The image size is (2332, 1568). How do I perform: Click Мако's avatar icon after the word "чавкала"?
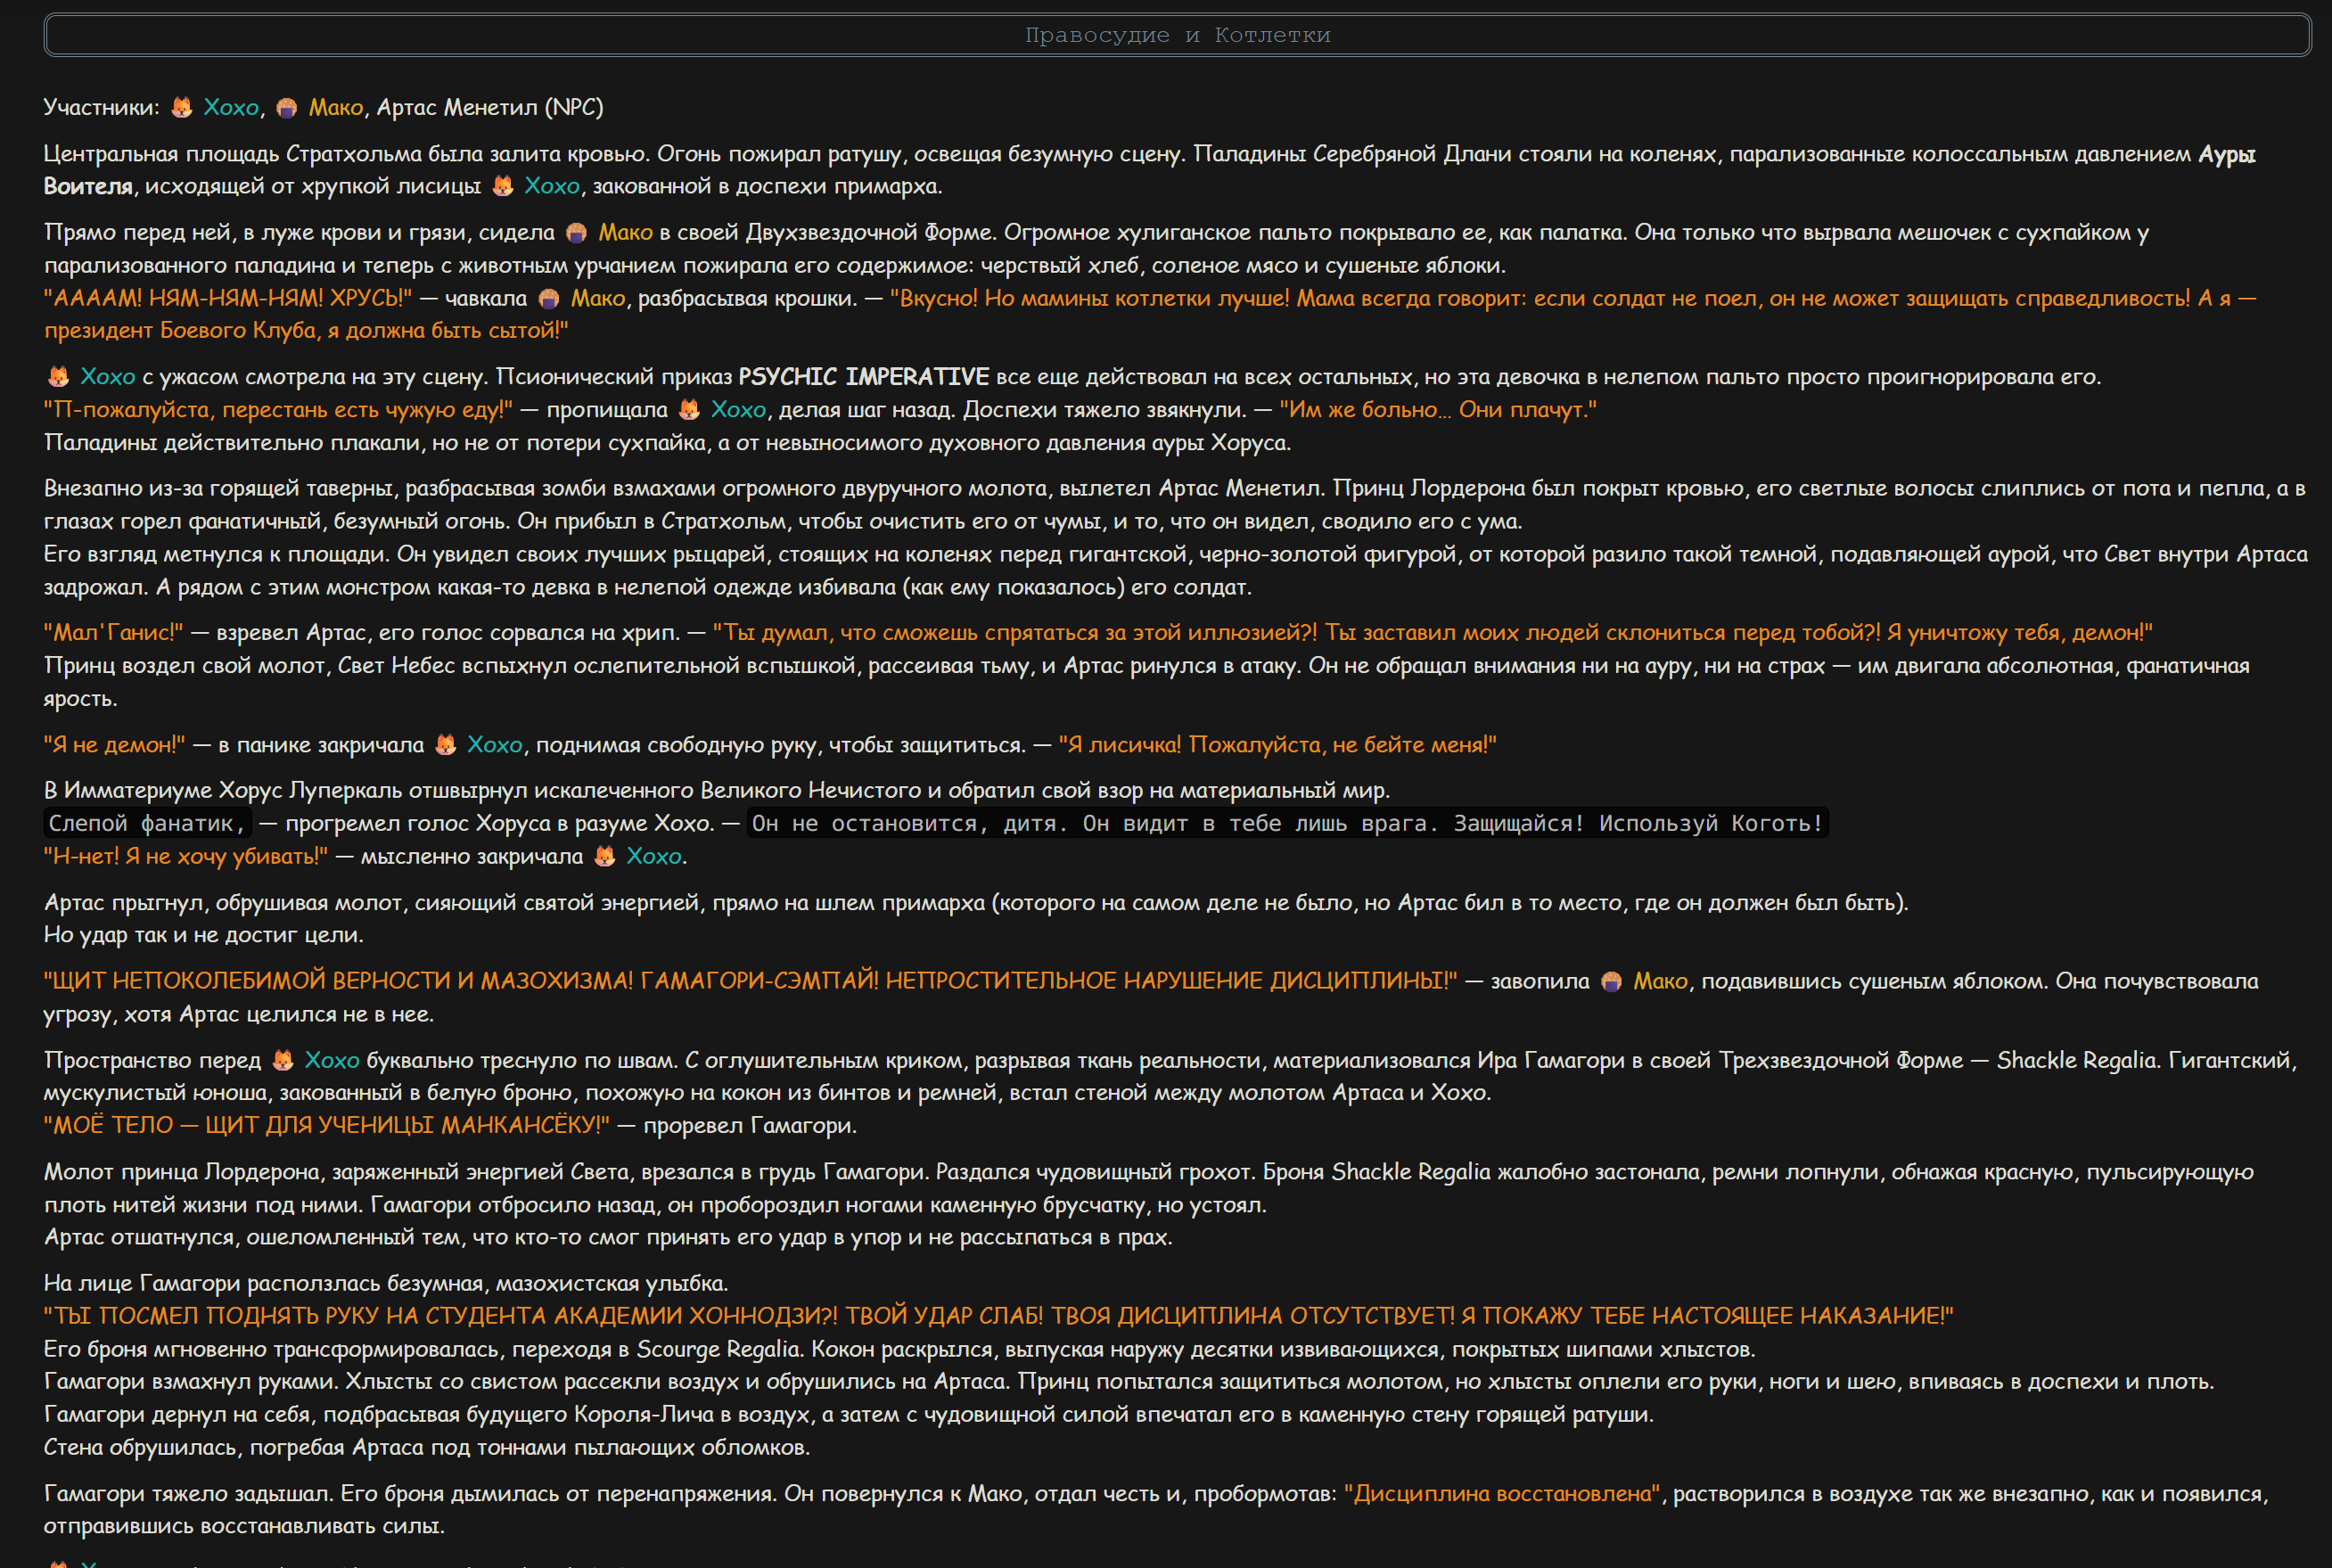tap(548, 298)
